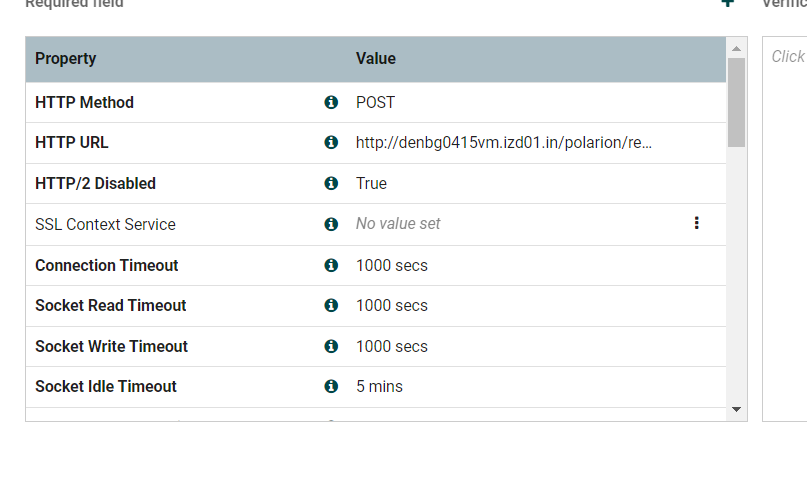Click the Value column header
807x500 pixels.
[376, 59]
